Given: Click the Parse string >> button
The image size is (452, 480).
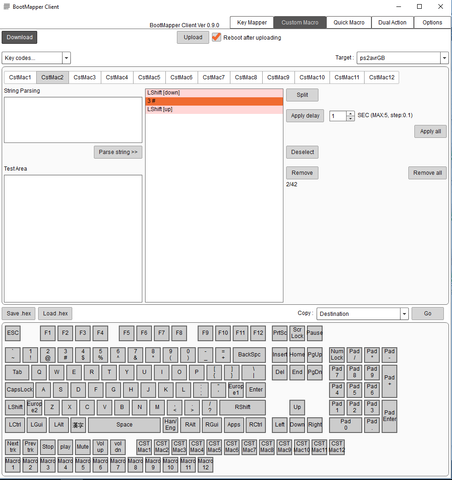Looking at the screenshot, I should coord(118,152).
